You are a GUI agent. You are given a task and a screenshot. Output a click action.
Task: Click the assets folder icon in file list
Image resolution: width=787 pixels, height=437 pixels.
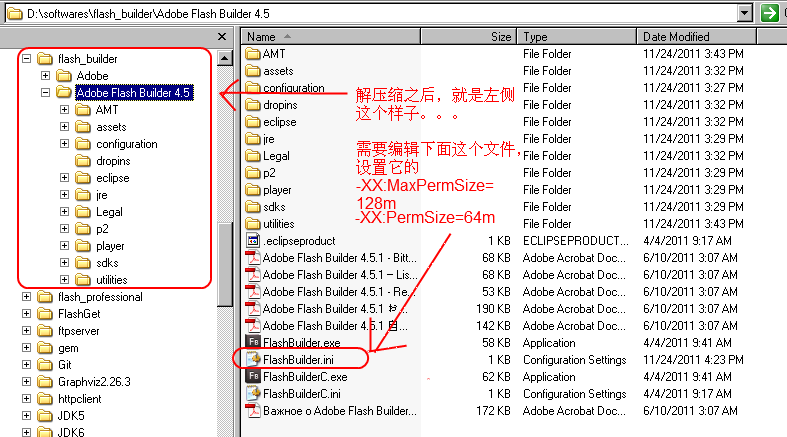(x=253, y=70)
